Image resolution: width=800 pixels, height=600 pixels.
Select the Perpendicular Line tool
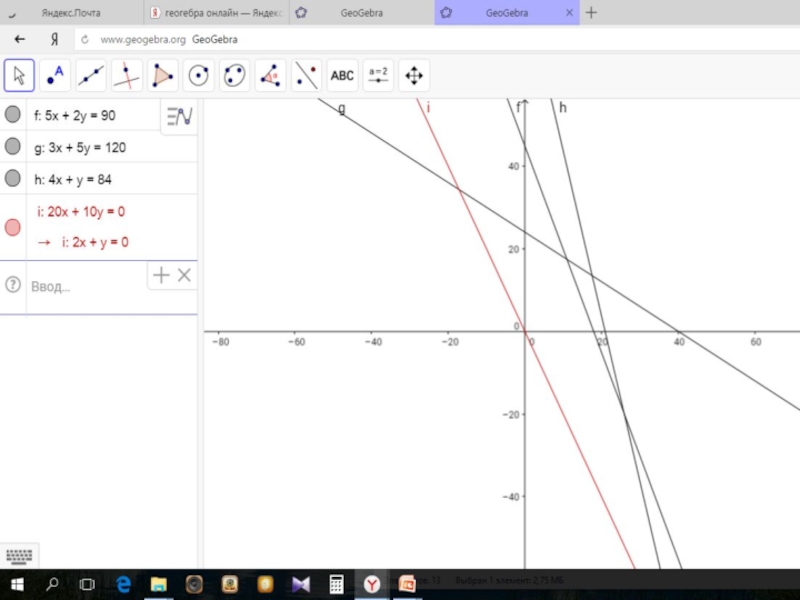coord(127,75)
